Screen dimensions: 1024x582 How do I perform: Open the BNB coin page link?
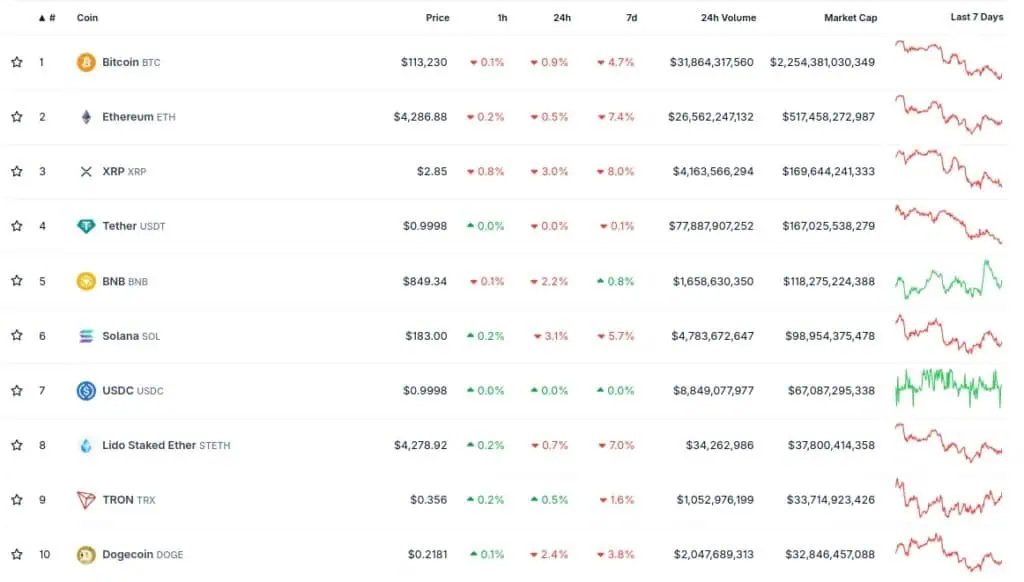coord(125,281)
